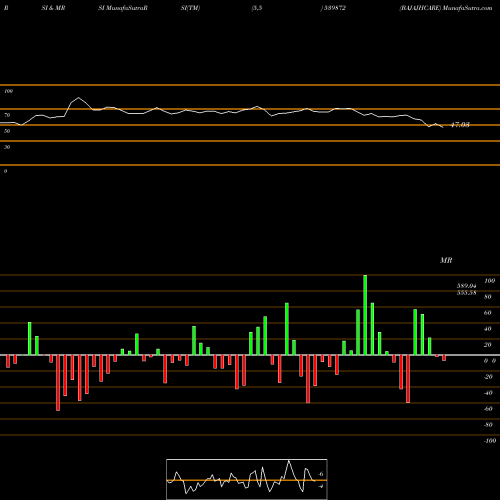Click the 539872 code in header
Image resolution: width=500 pixels, height=500 pixels.
point(335,8)
